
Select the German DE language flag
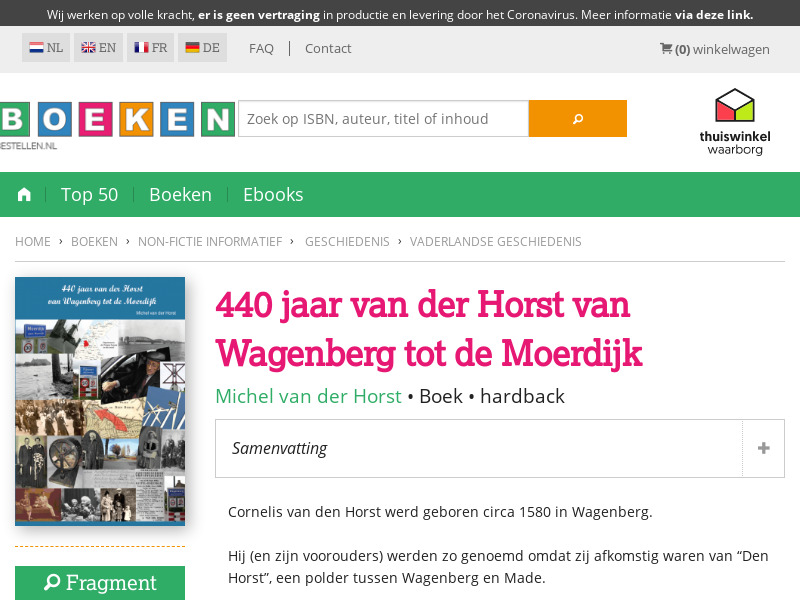pos(202,47)
